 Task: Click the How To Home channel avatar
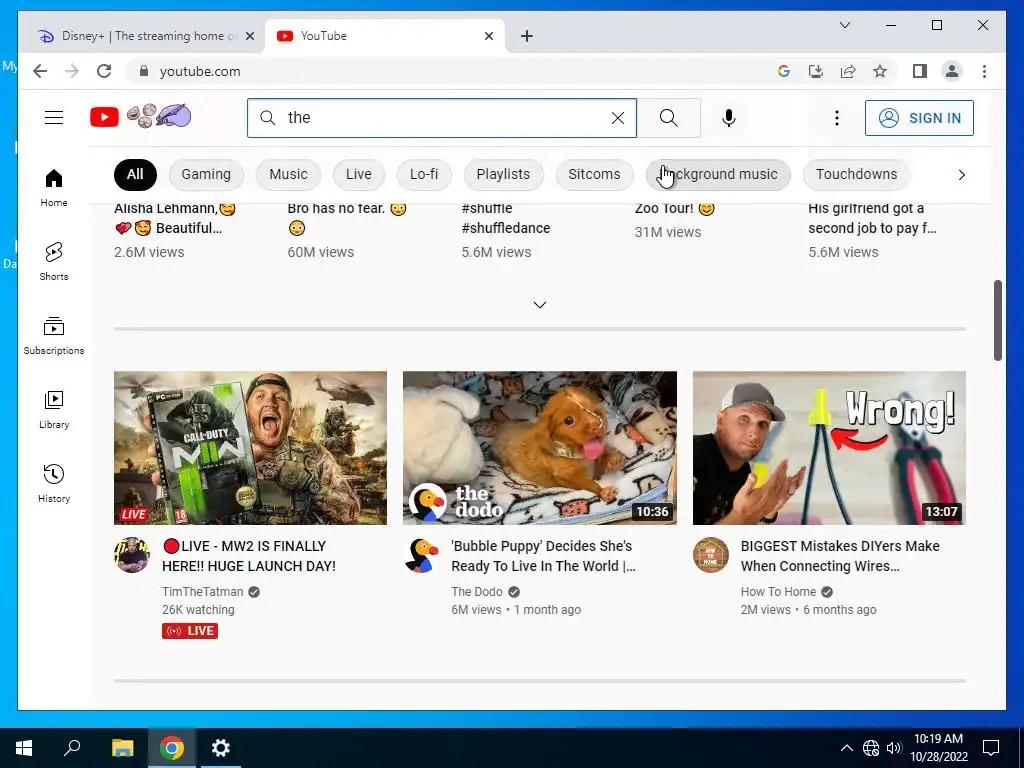click(x=711, y=555)
